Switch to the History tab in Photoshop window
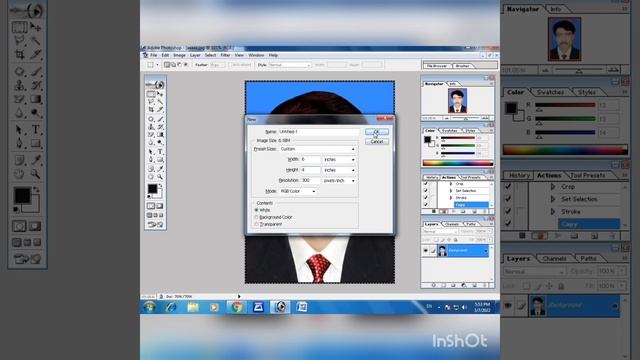This screenshot has width=640, height=360. (x=431, y=178)
